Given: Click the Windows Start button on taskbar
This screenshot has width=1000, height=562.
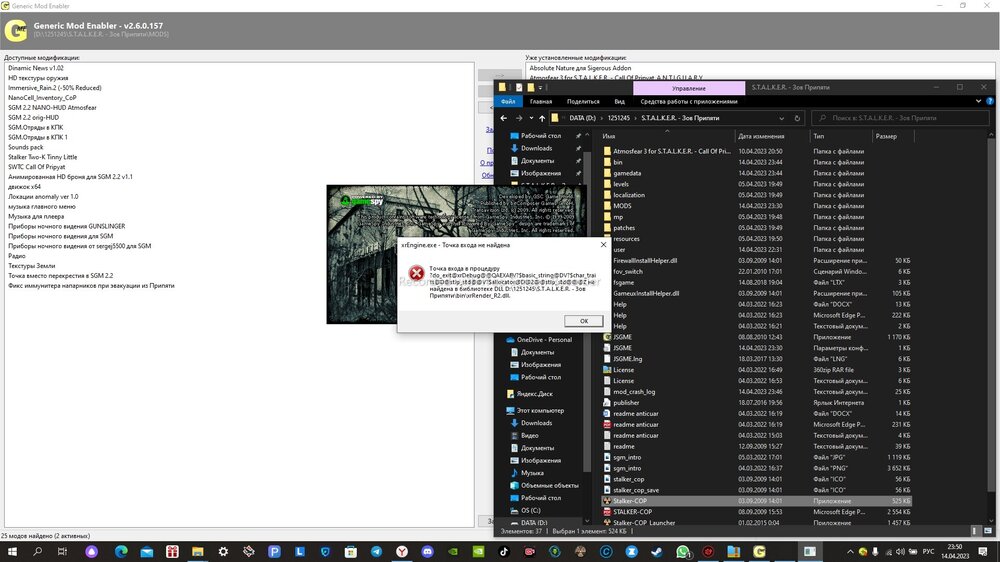Looking at the screenshot, I should tap(12, 551).
